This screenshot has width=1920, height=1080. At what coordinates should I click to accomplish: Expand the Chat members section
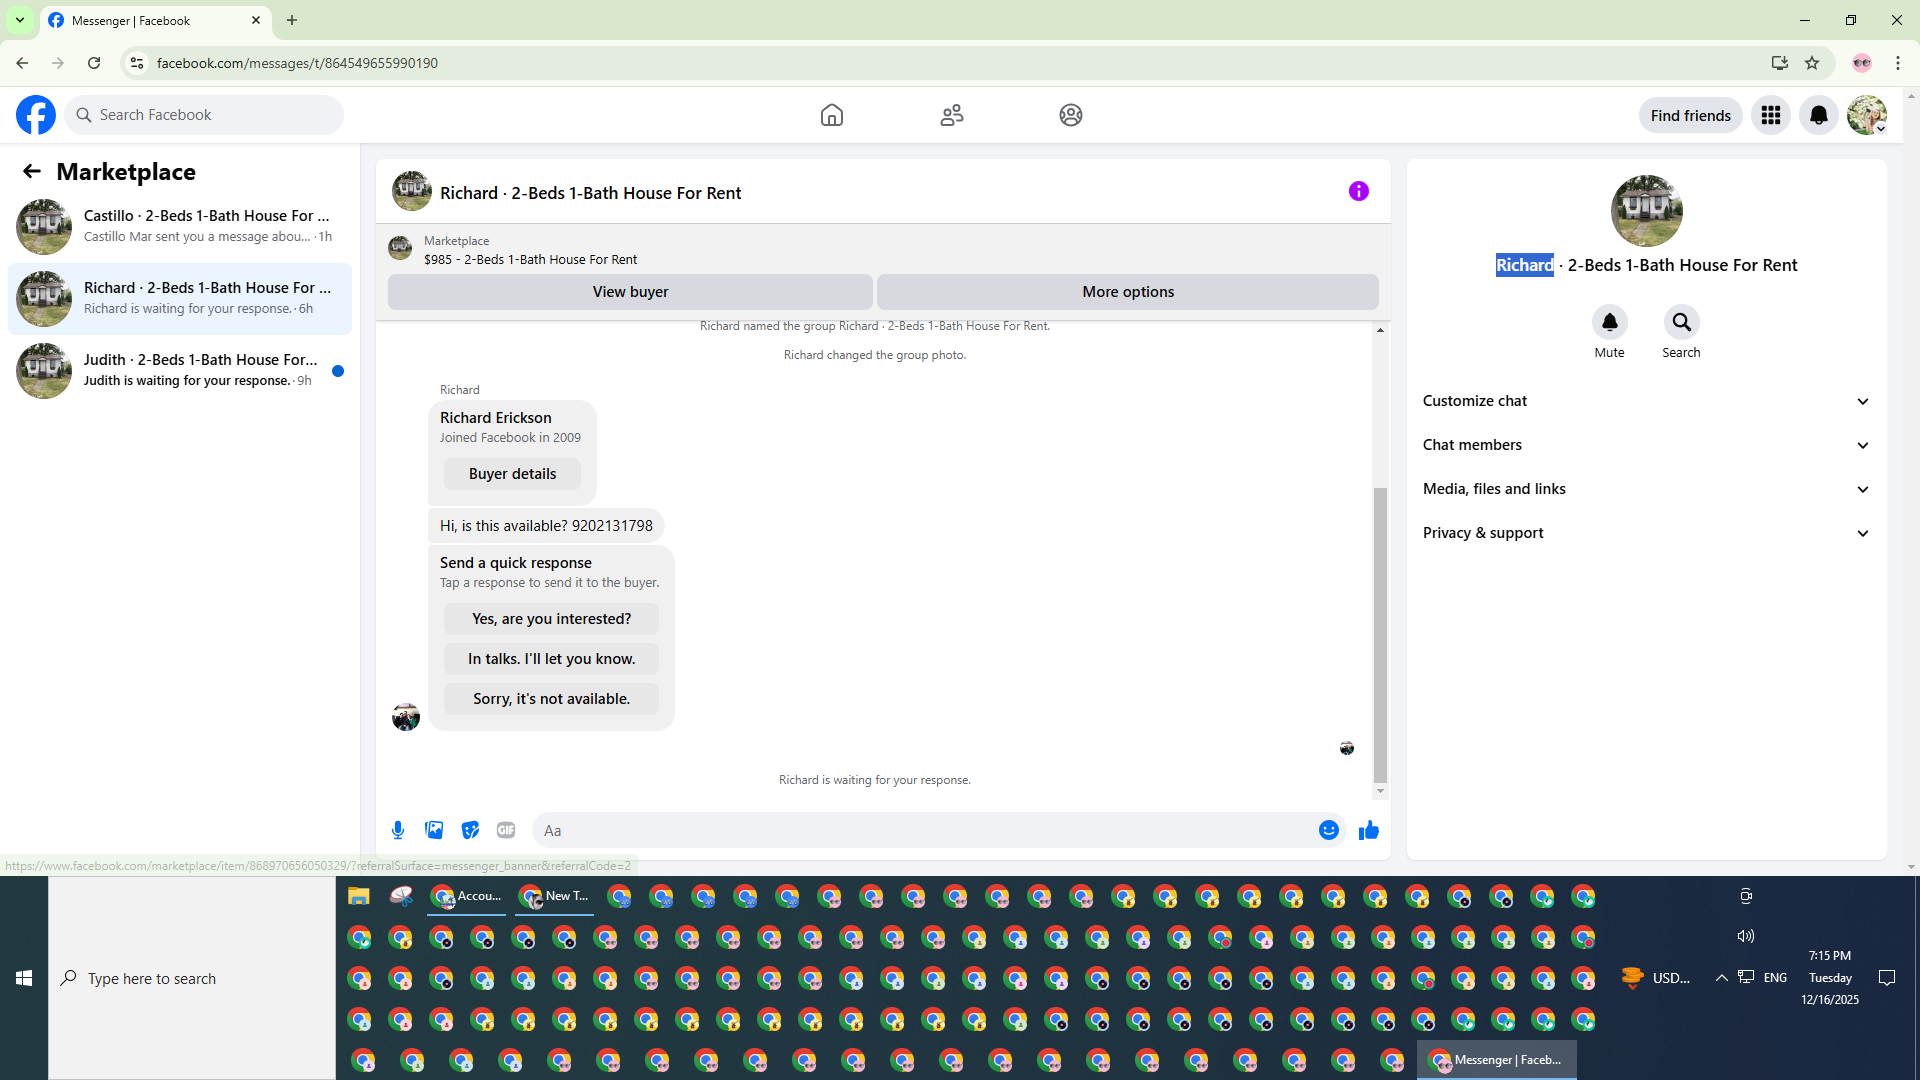(x=1646, y=445)
